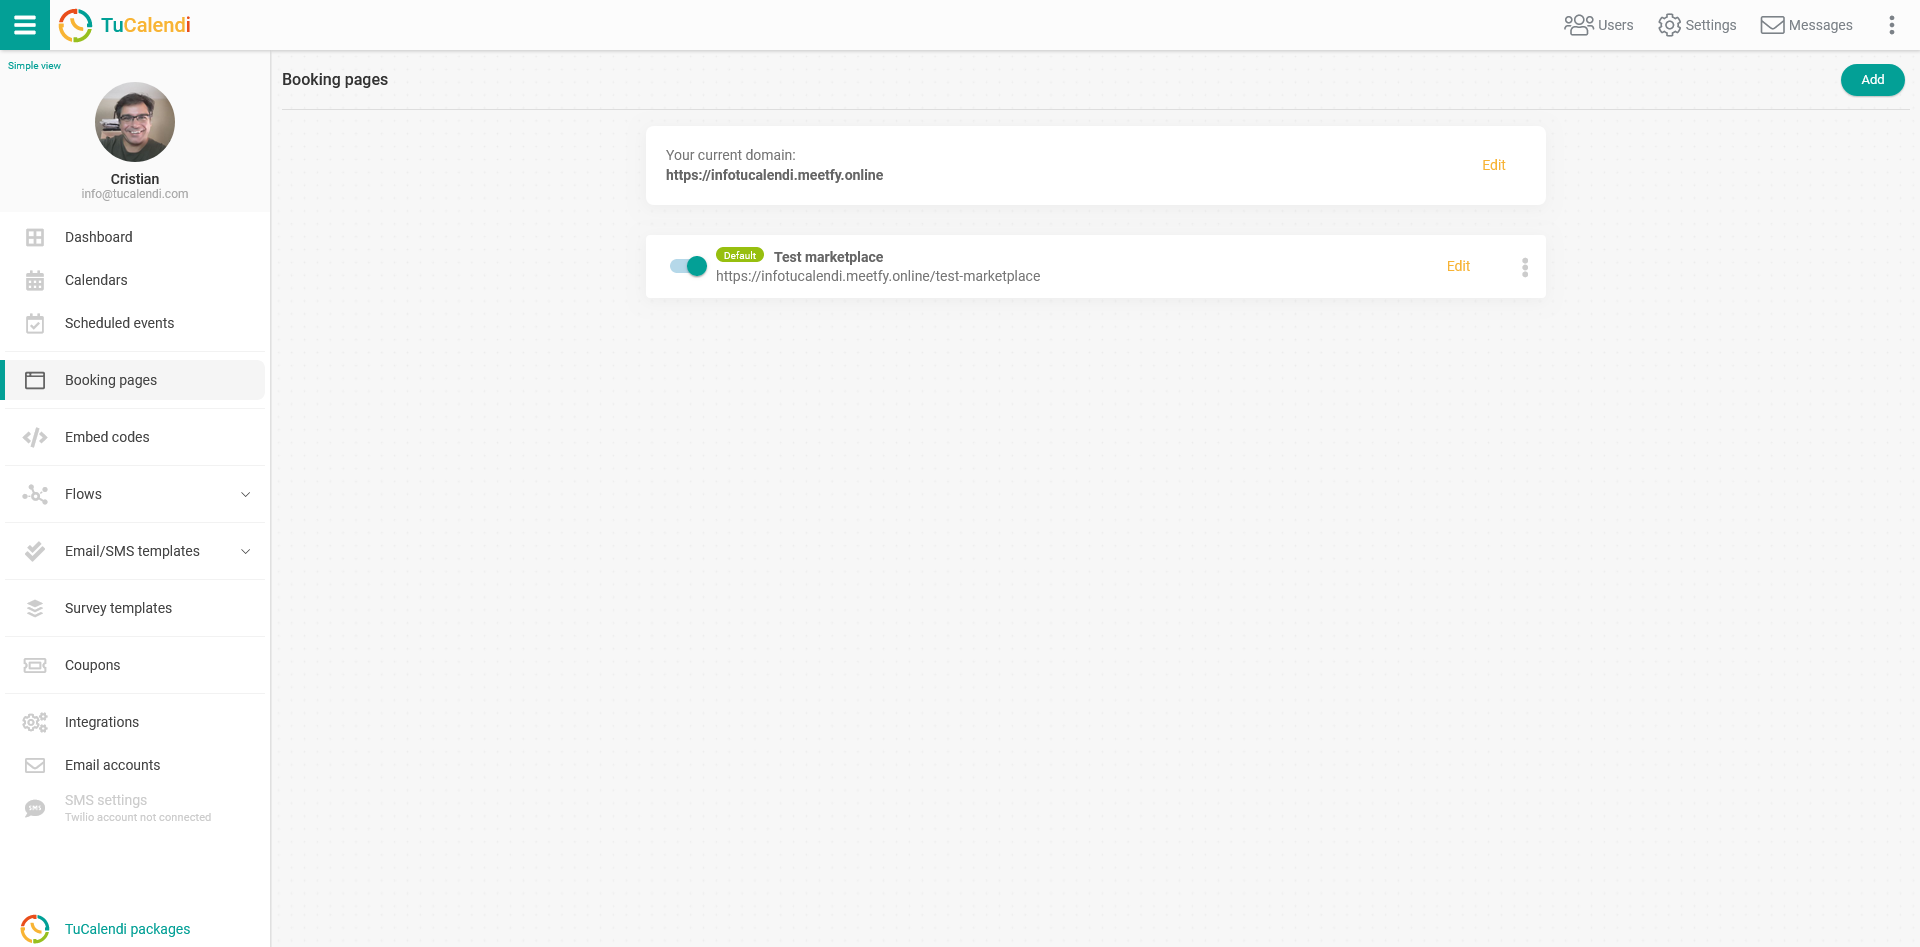1920x947 pixels.
Task: Click the Default badge
Action: click(x=740, y=255)
